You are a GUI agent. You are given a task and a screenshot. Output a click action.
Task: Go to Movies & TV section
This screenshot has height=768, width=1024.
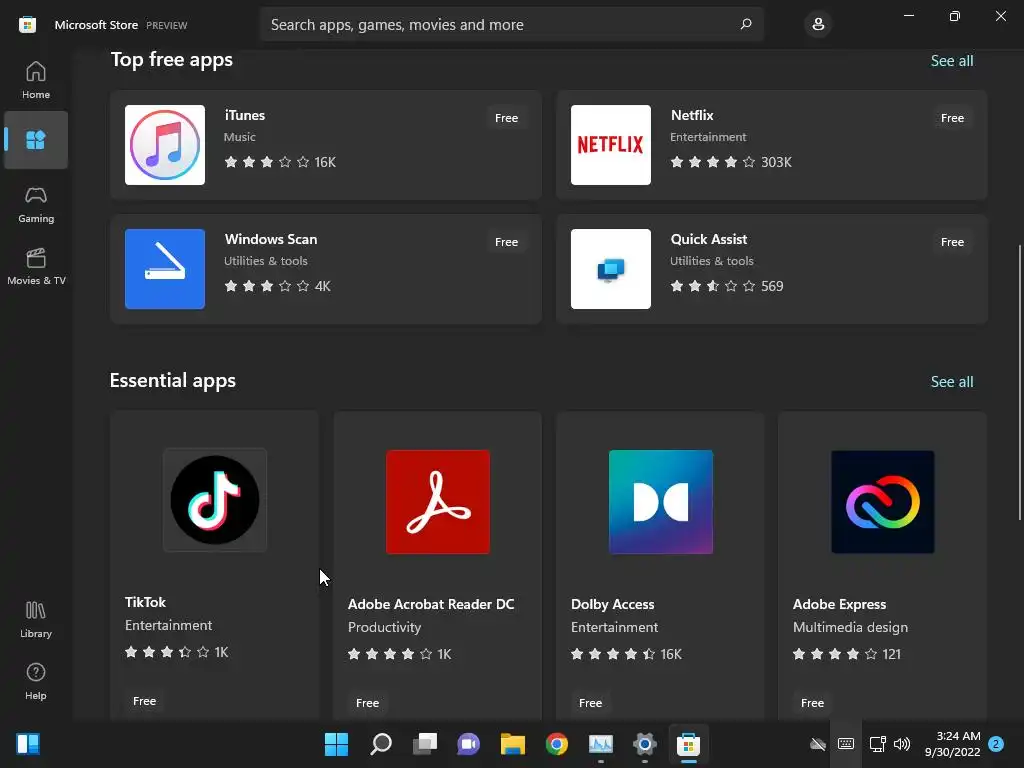coord(36,266)
